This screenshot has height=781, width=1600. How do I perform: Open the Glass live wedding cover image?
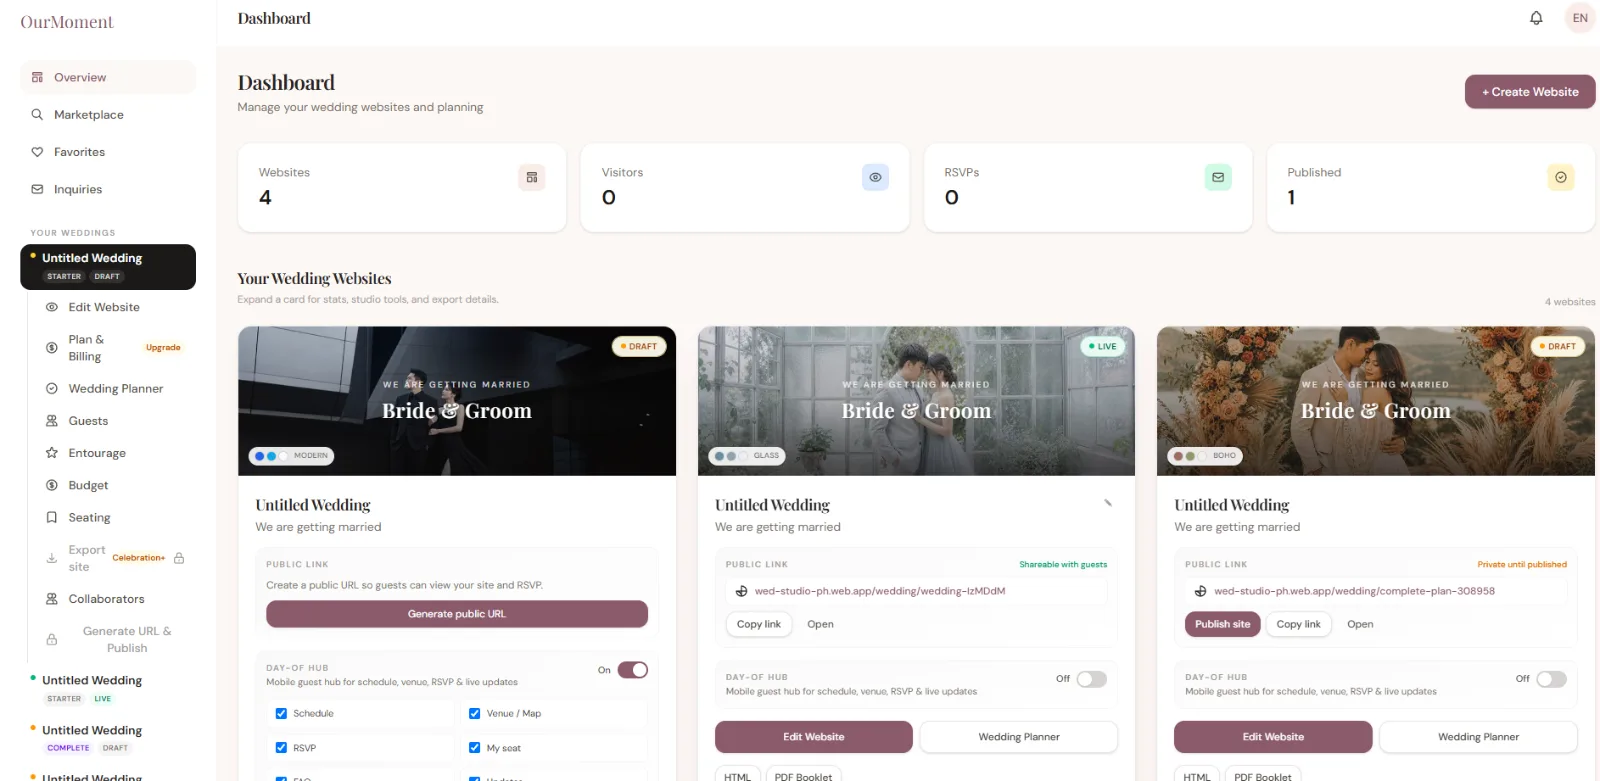pyautogui.click(x=916, y=401)
